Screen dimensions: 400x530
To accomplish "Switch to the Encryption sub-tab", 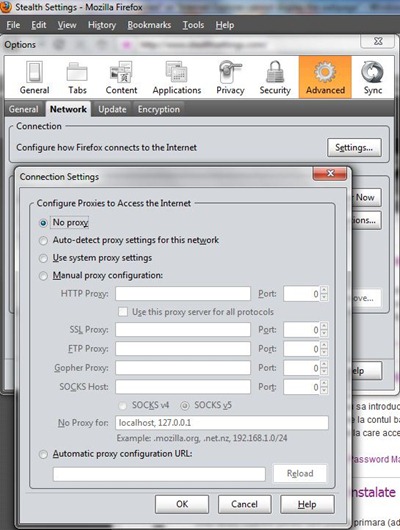I will click(x=159, y=109).
